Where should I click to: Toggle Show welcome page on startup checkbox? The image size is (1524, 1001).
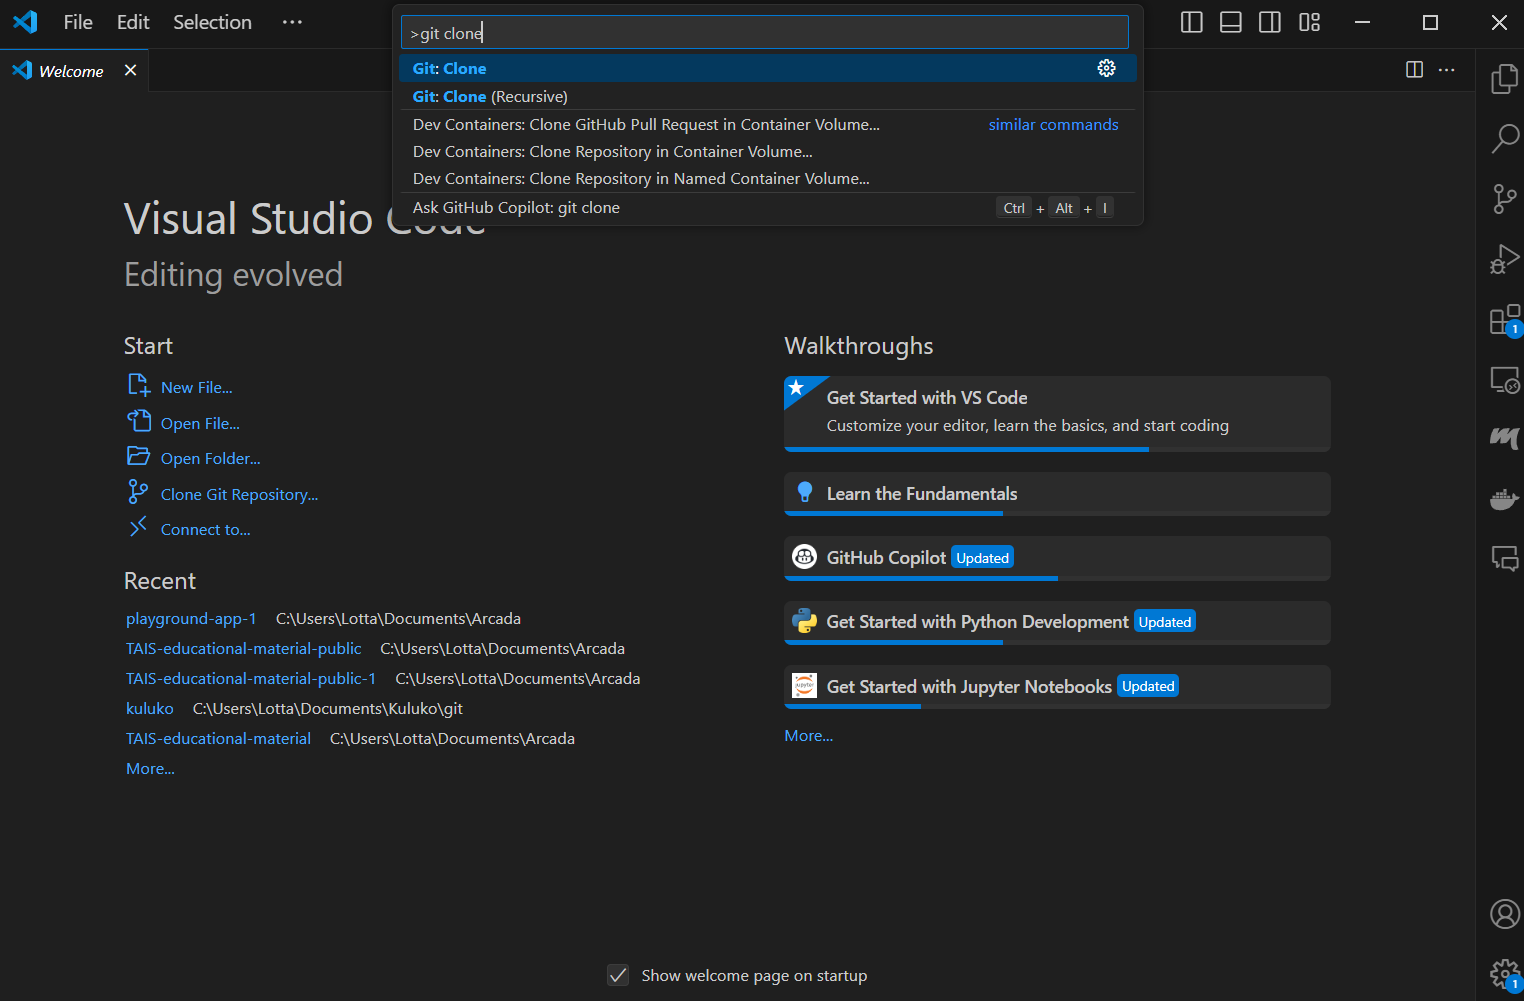(x=618, y=975)
